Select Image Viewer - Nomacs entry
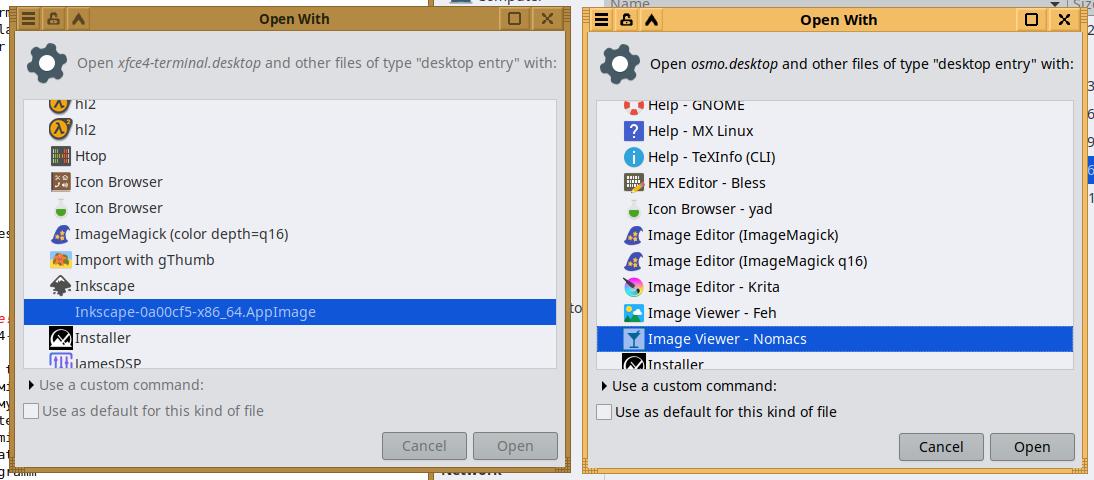 727,339
